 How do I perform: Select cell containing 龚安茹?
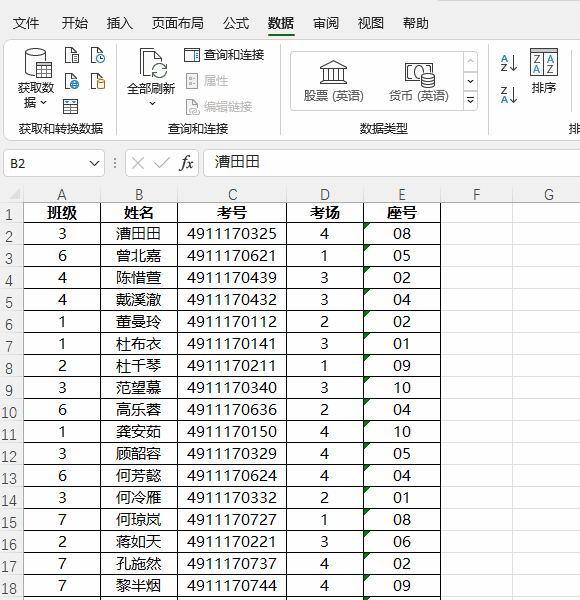pyautogui.click(x=139, y=432)
